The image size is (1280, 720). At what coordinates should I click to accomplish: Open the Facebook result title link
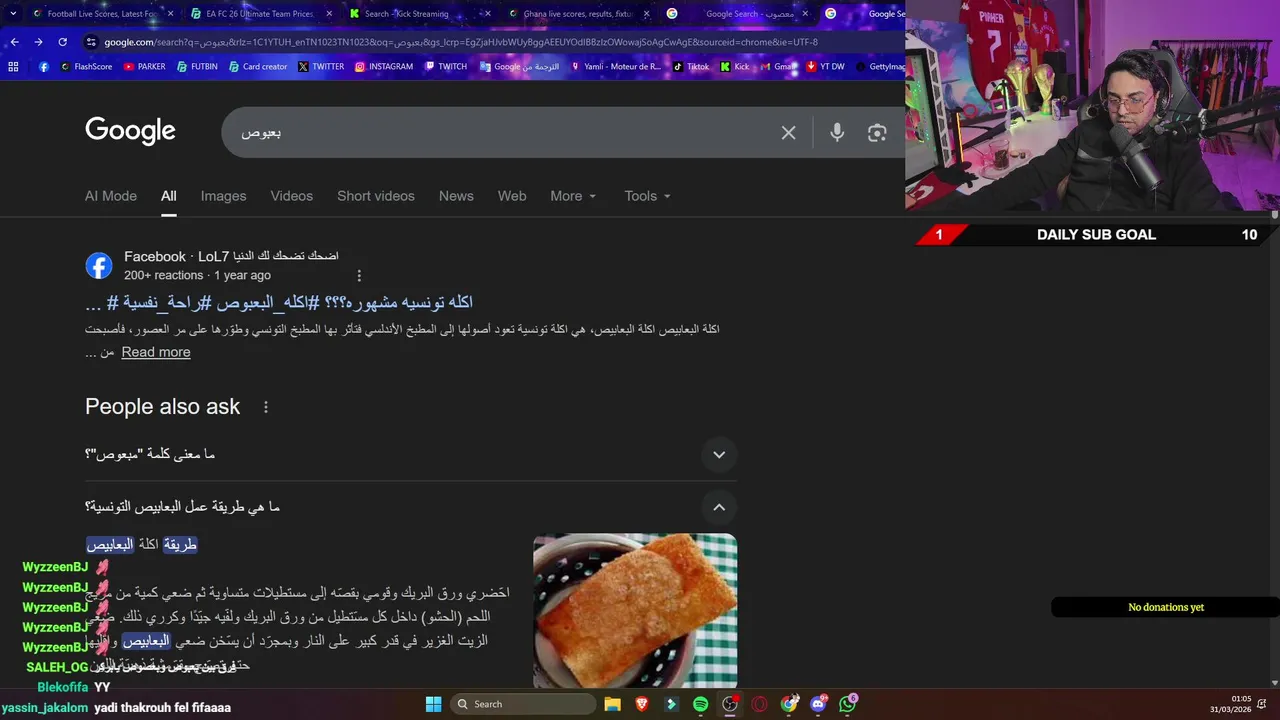(279, 302)
